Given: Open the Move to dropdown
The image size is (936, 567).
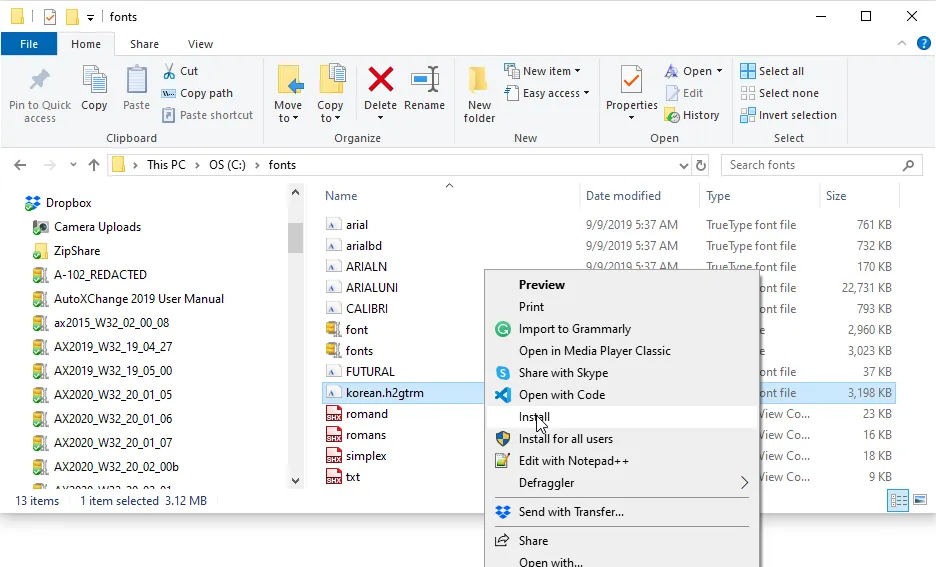Looking at the screenshot, I should tap(288, 94).
